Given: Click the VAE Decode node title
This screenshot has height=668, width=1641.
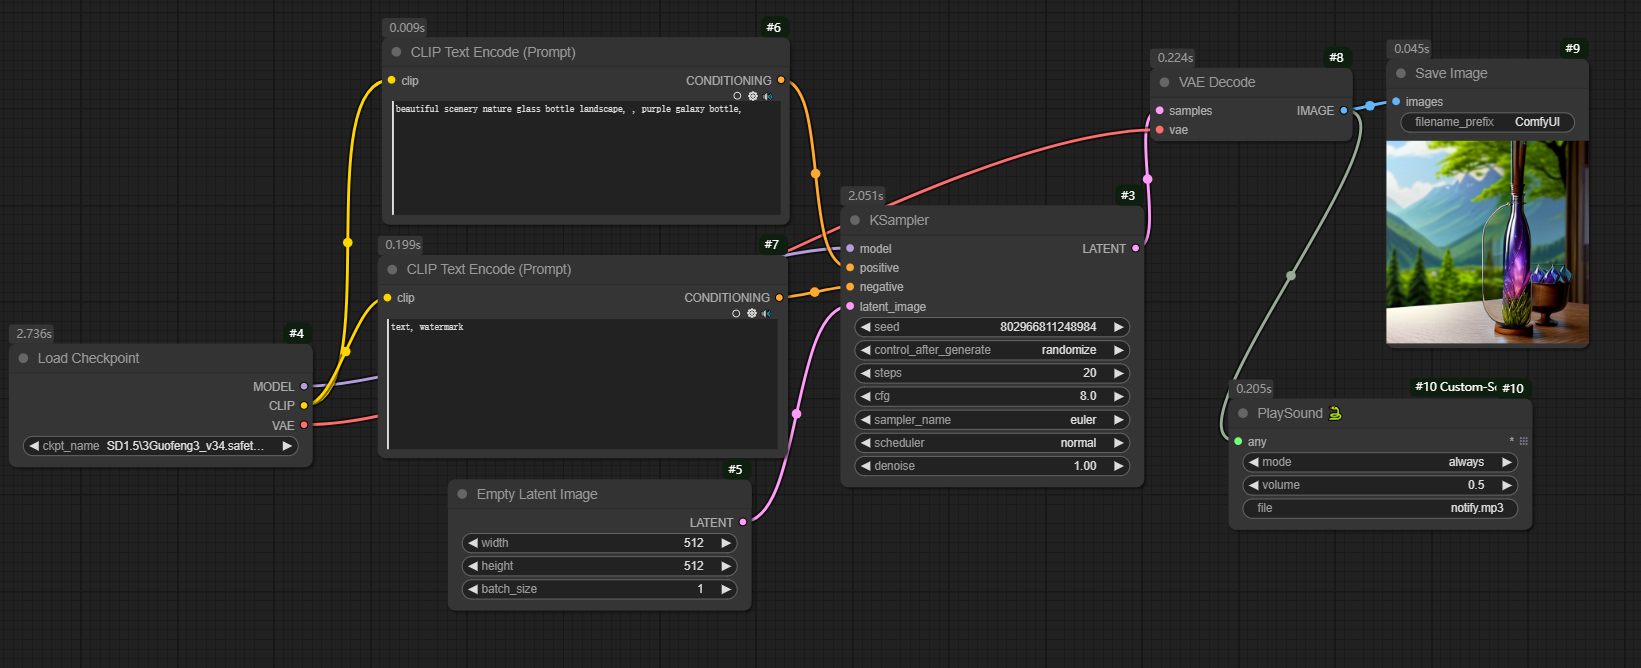Looking at the screenshot, I should pyautogui.click(x=1216, y=82).
